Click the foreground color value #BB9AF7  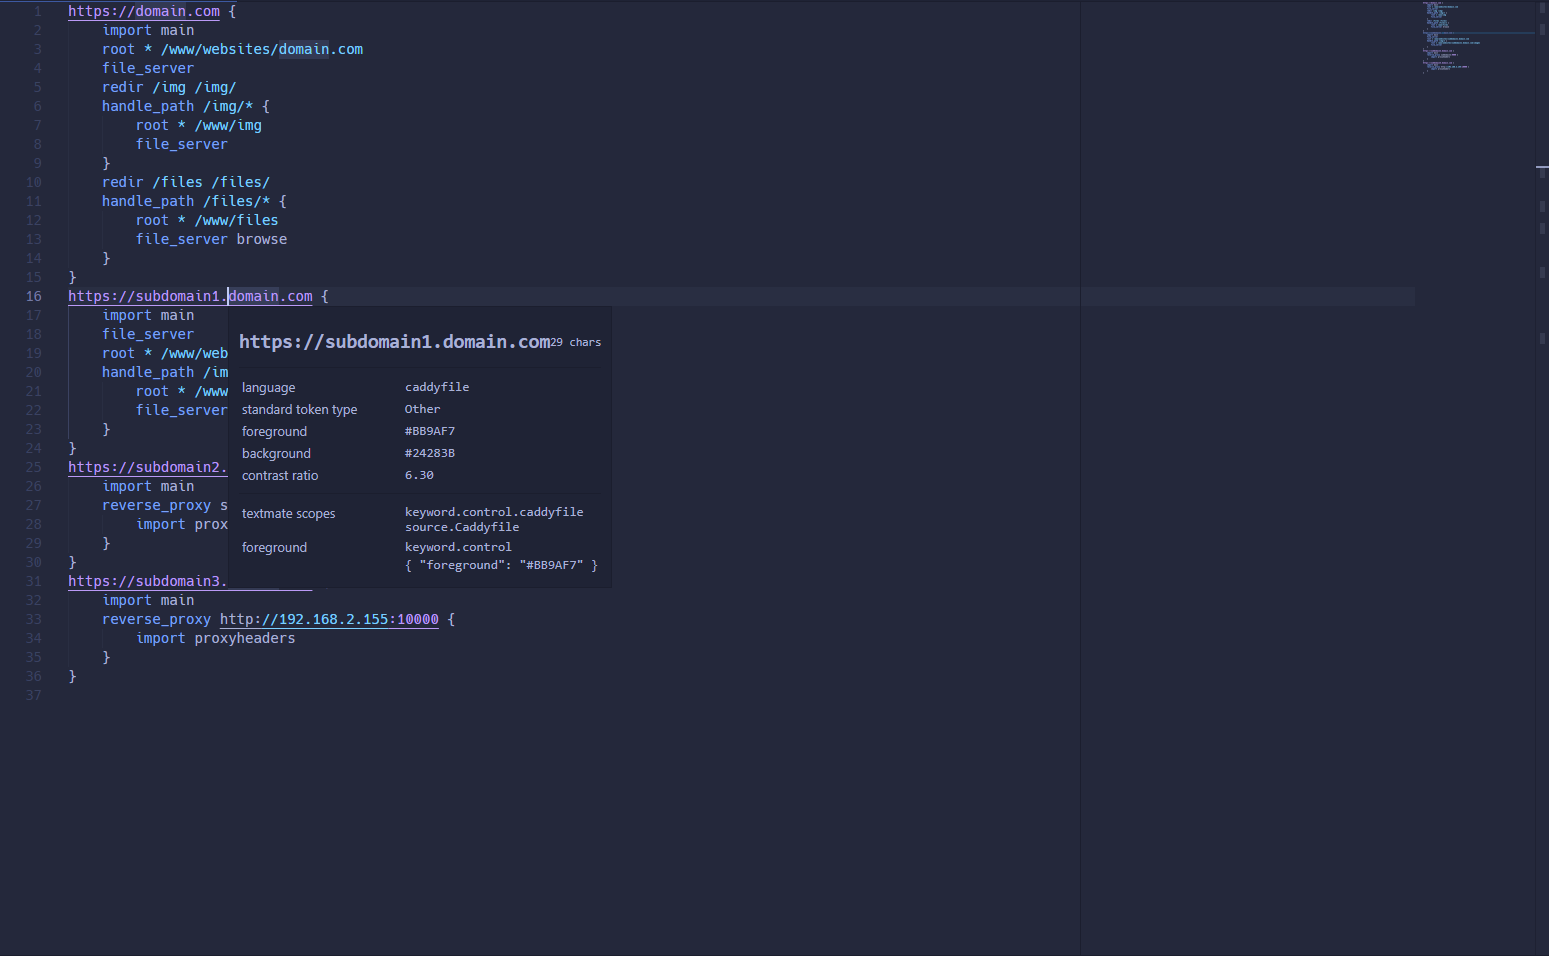(x=429, y=430)
